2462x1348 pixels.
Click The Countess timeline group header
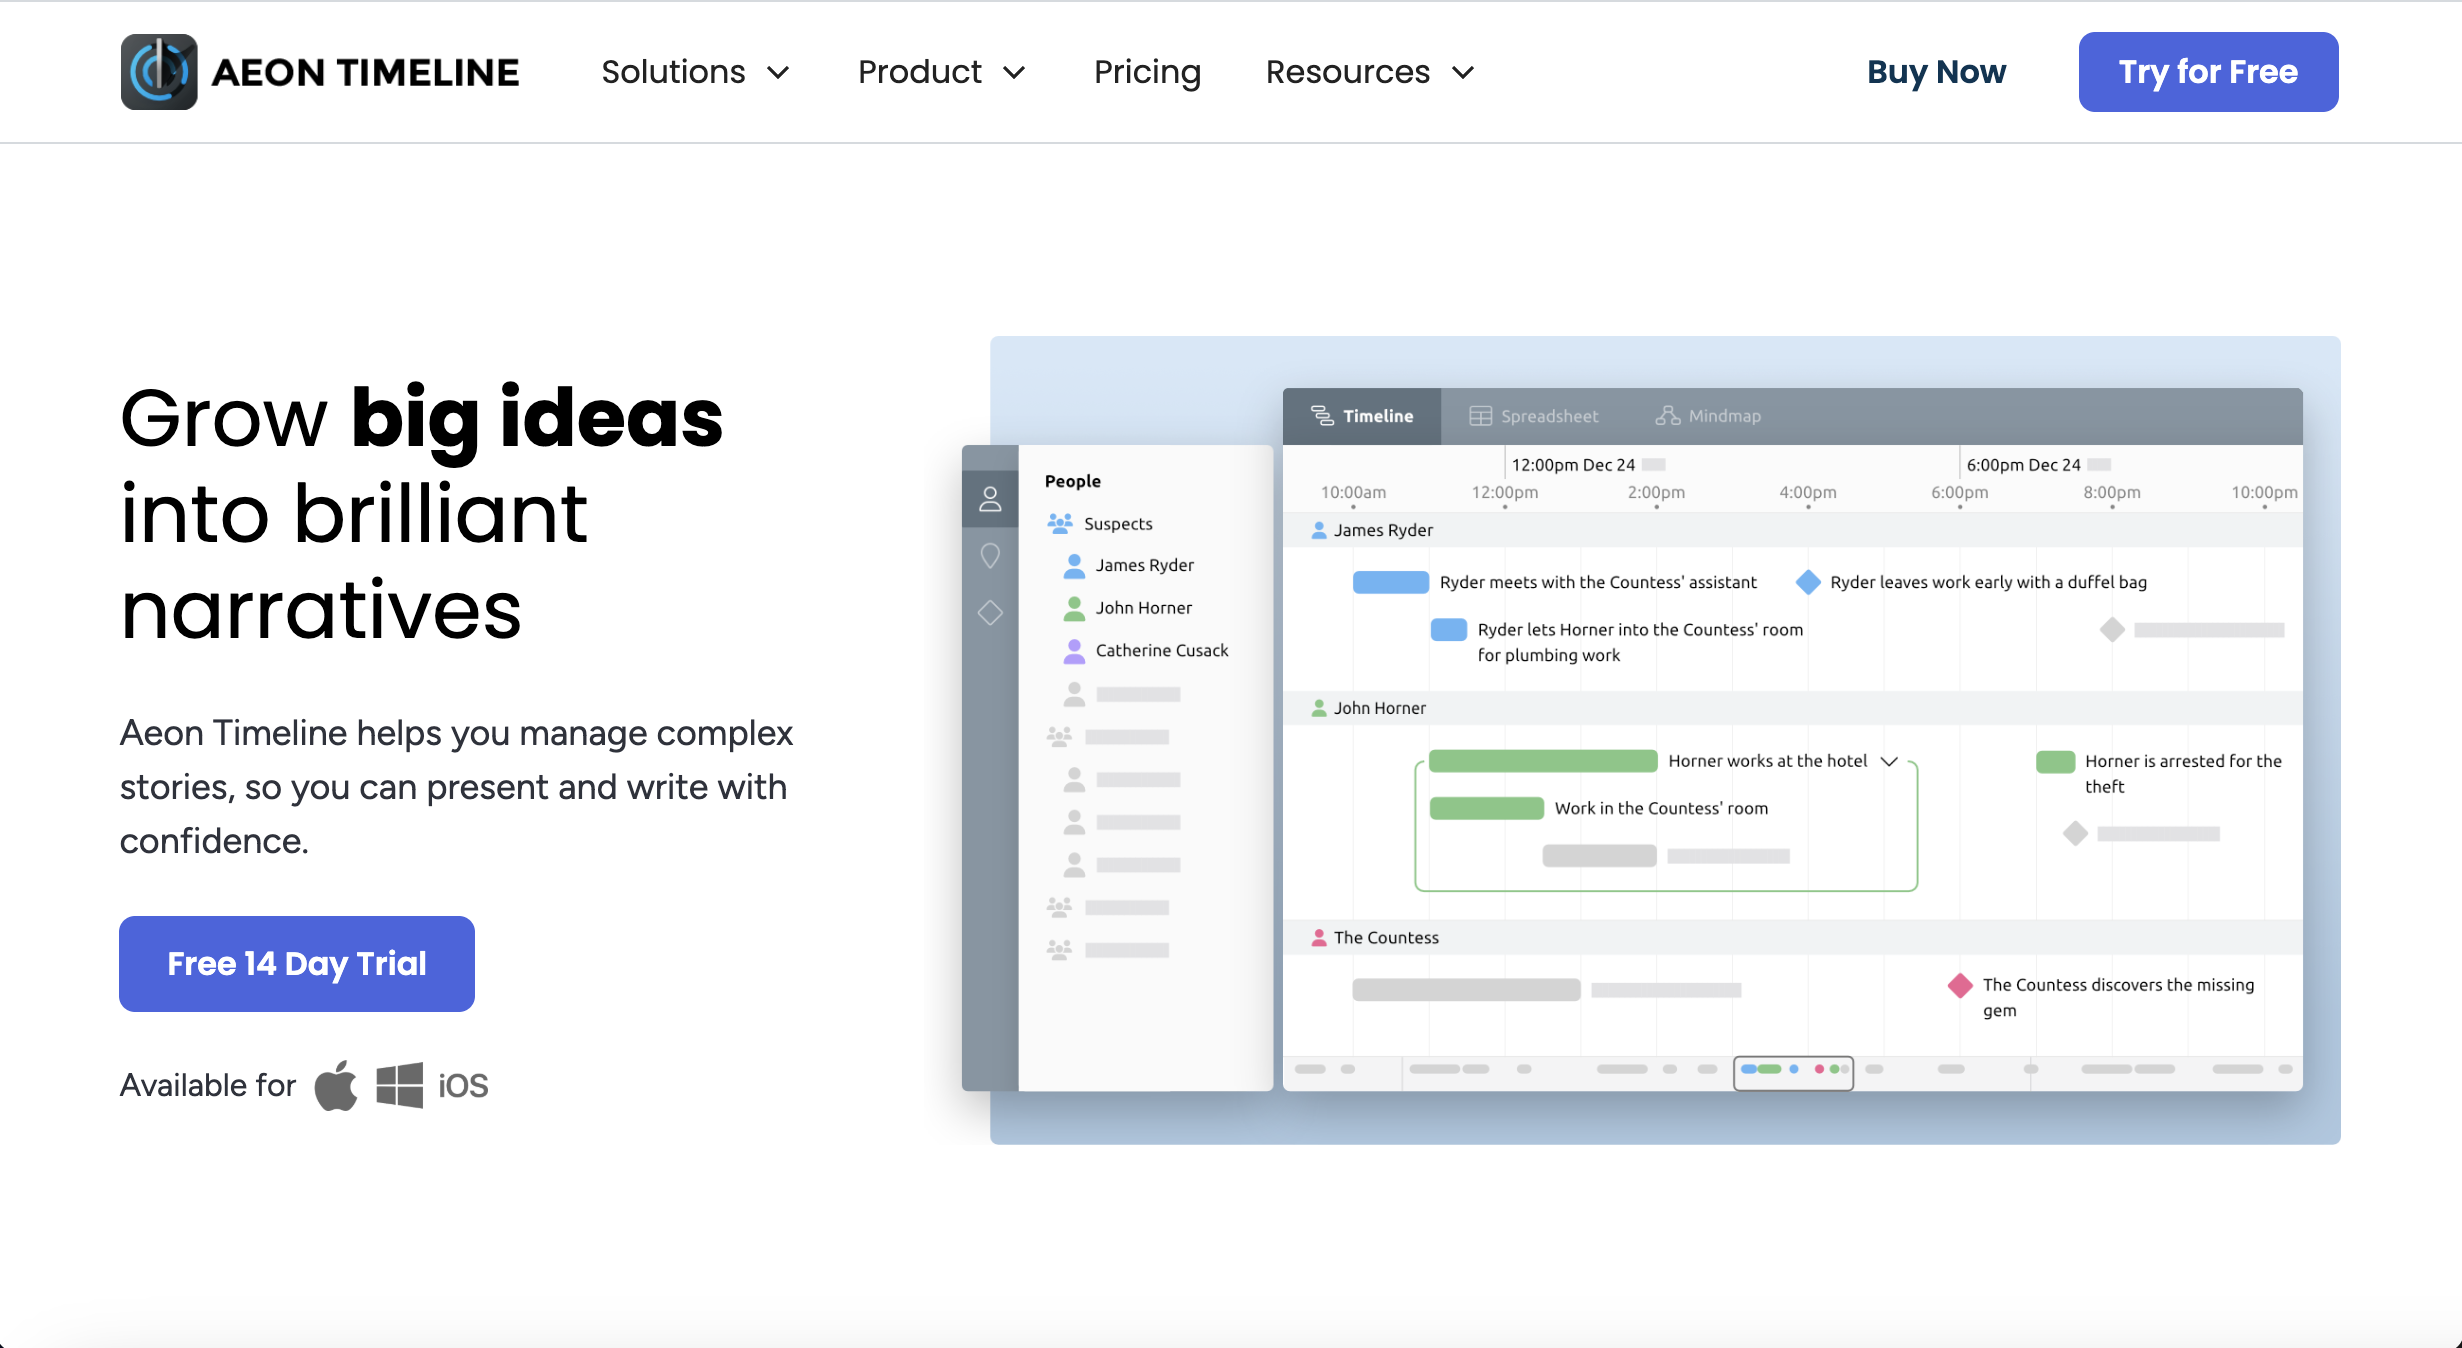click(1792, 937)
